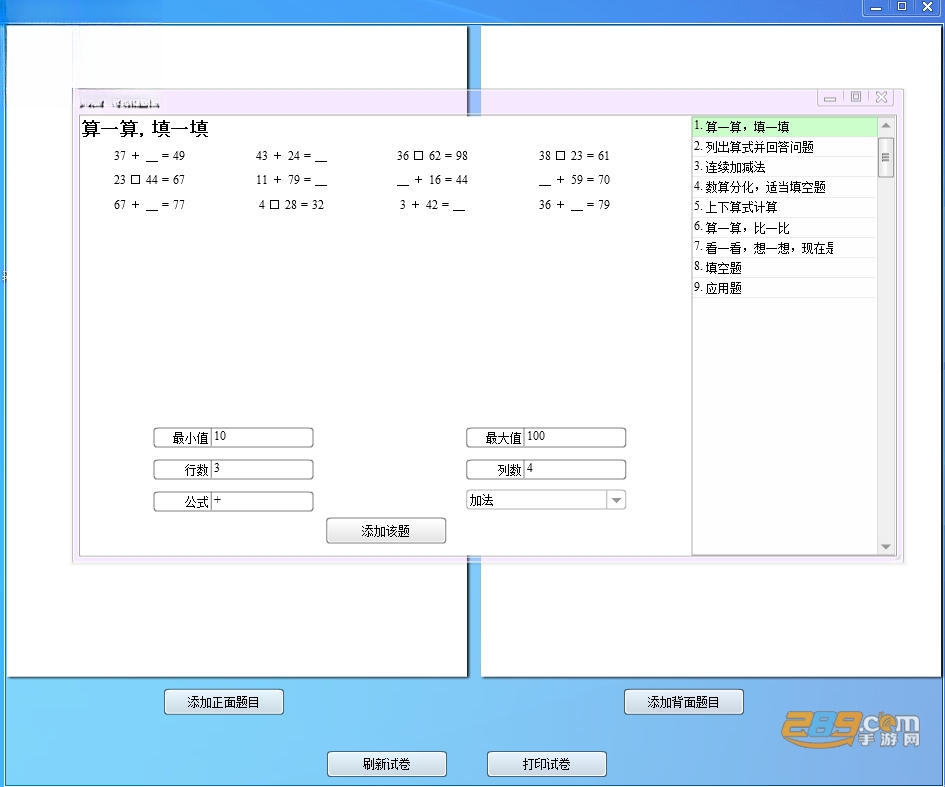The height and width of the screenshot is (787, 945).
Task: Click the equation 37 + __ = 49
Action: click(149, 156)
